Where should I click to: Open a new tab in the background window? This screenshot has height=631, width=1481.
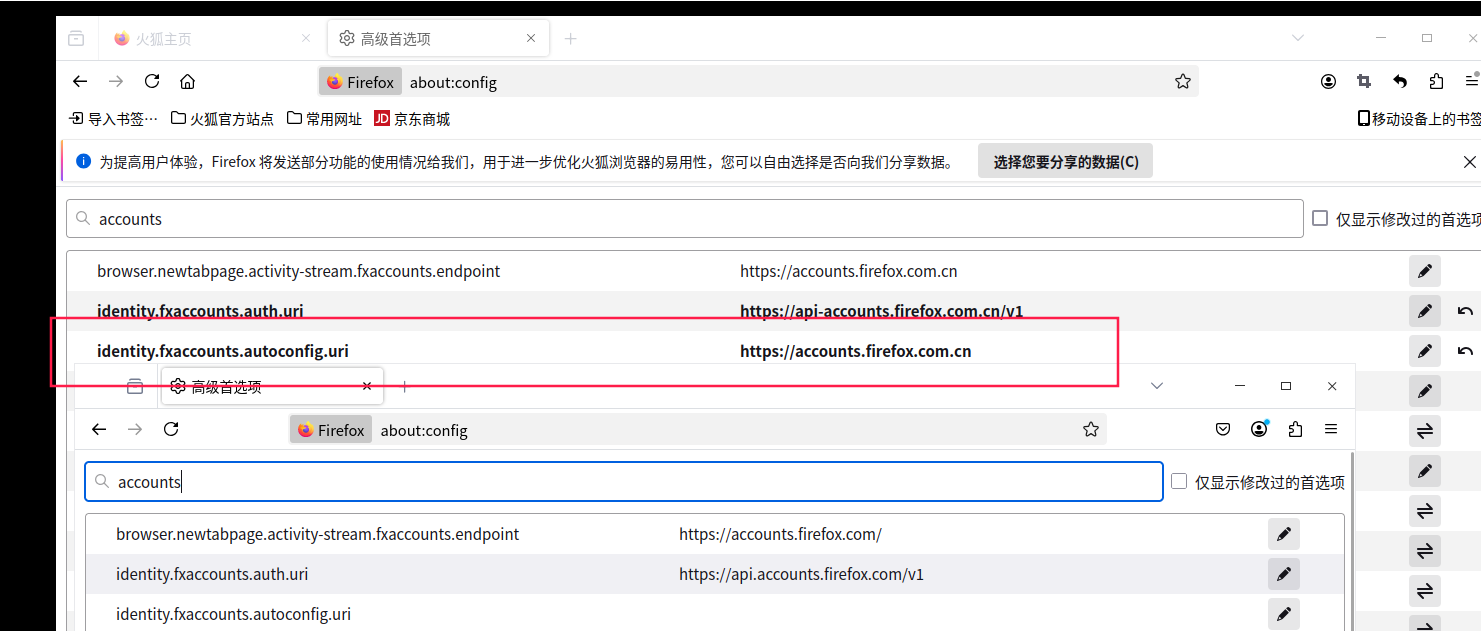coord(570,39)
